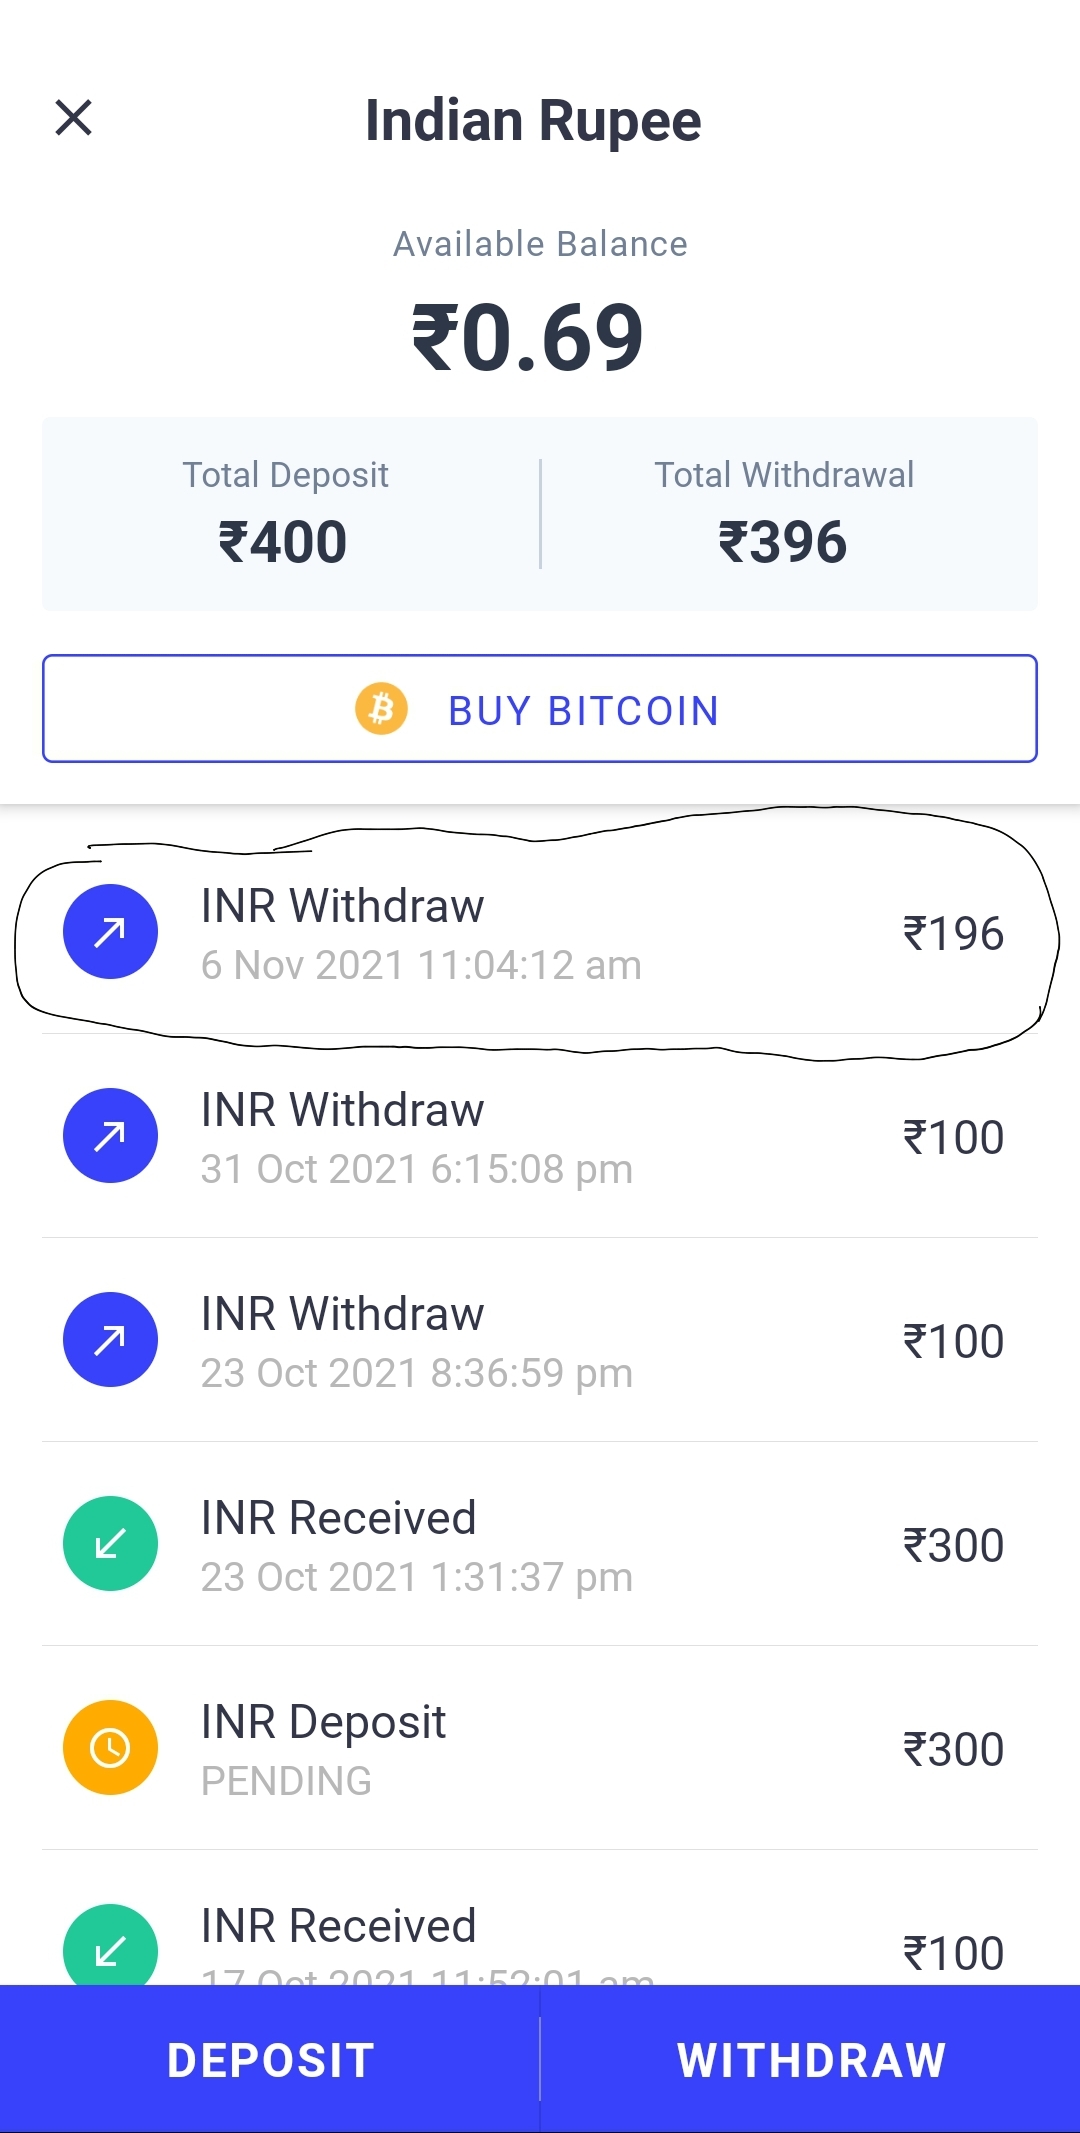Close the Indian Rupee screen
This screenshot has width=1080, height=2133.
pyautogui.click(x=74, y=118)
